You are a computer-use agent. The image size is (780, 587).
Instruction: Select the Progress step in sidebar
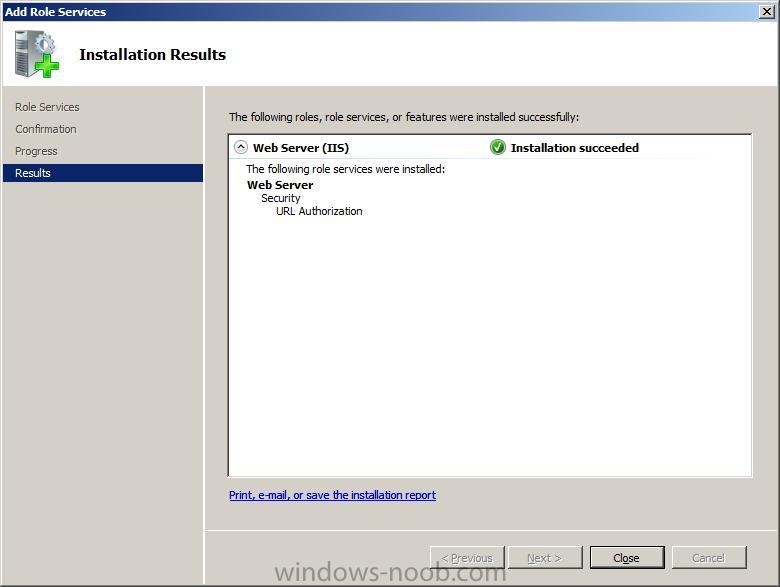click(x=36, y=151)
